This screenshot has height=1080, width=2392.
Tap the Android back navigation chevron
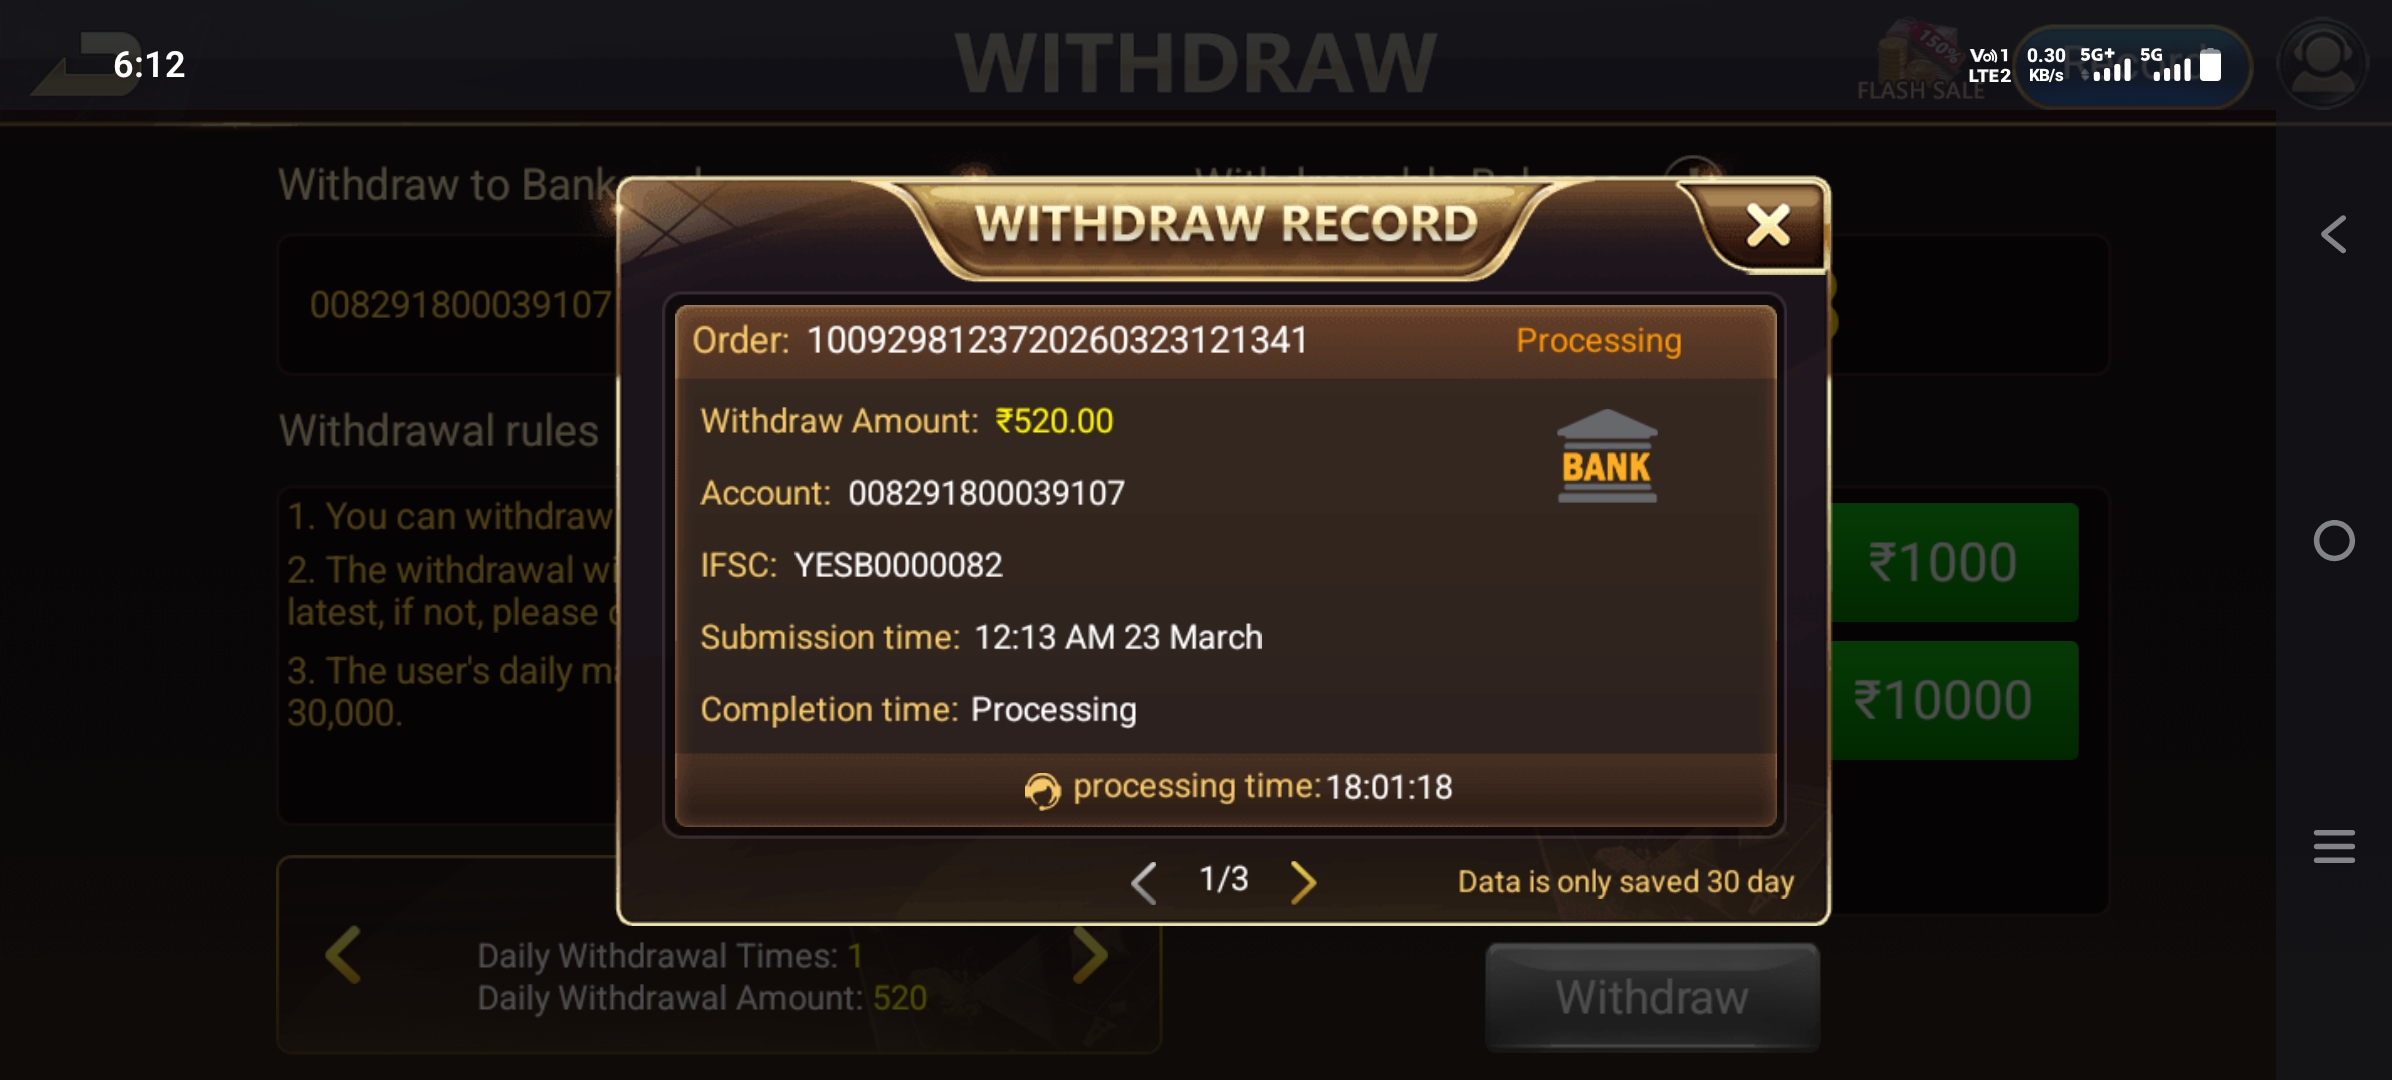2333,235
